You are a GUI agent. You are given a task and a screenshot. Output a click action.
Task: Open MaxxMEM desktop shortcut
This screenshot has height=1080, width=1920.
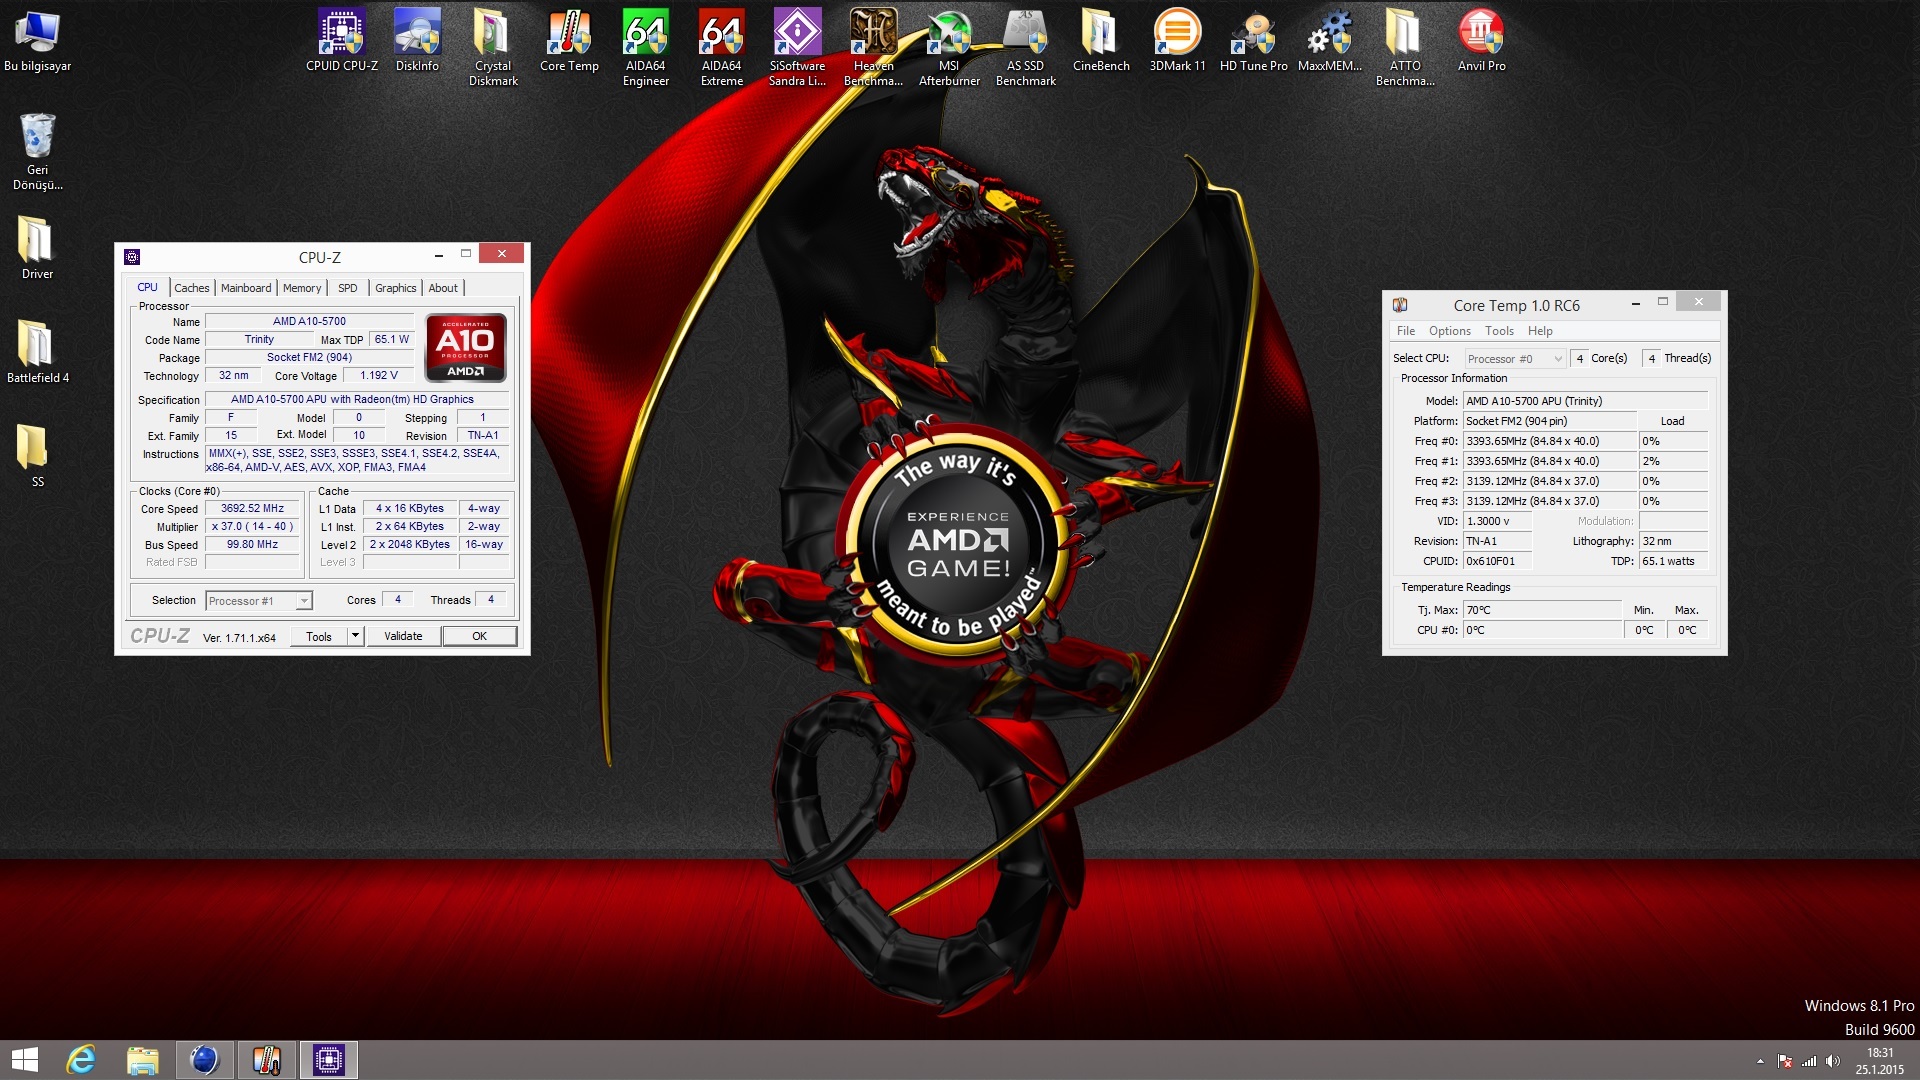click(x=1329, y=40)
